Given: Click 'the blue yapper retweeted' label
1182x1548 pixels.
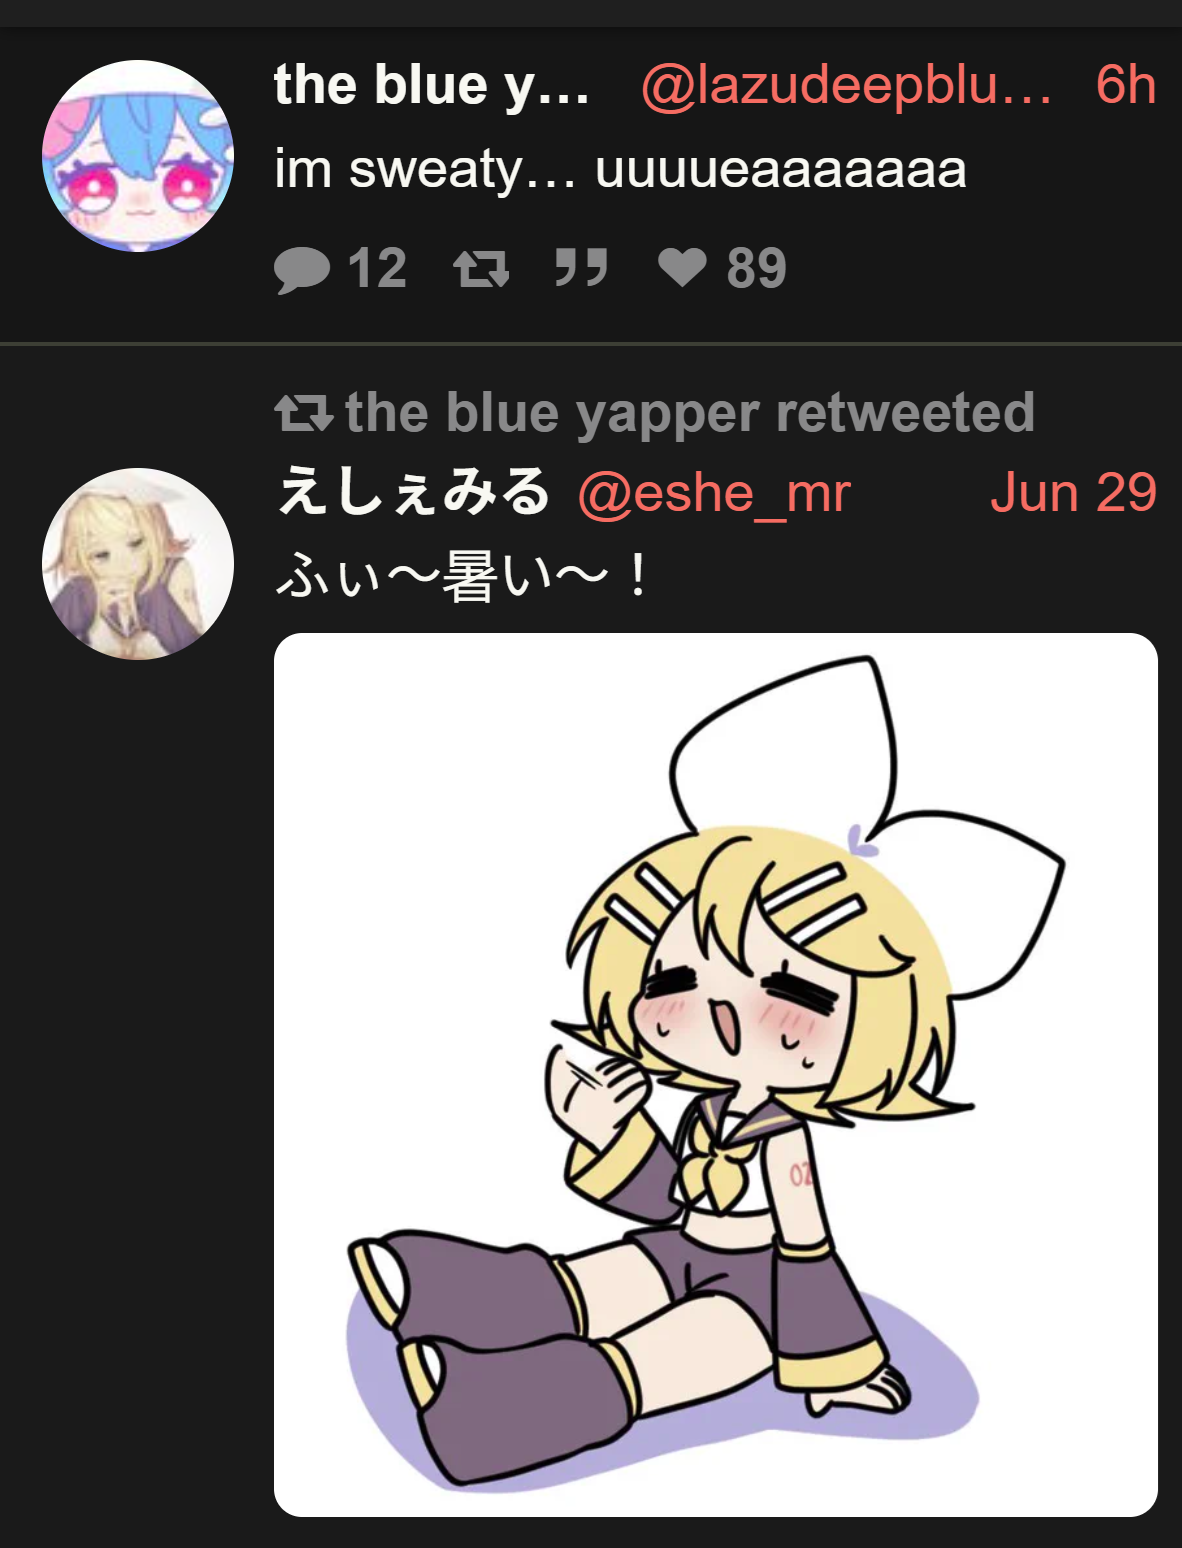Looking at the screenshot, I should [690, 414].
